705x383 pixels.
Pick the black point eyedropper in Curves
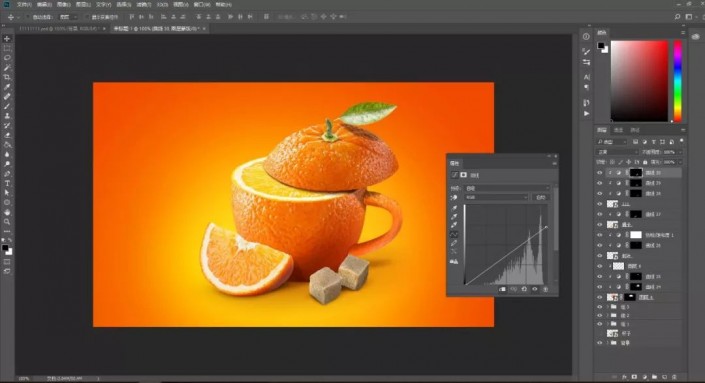pyautogui.click(x=454, y=208)
